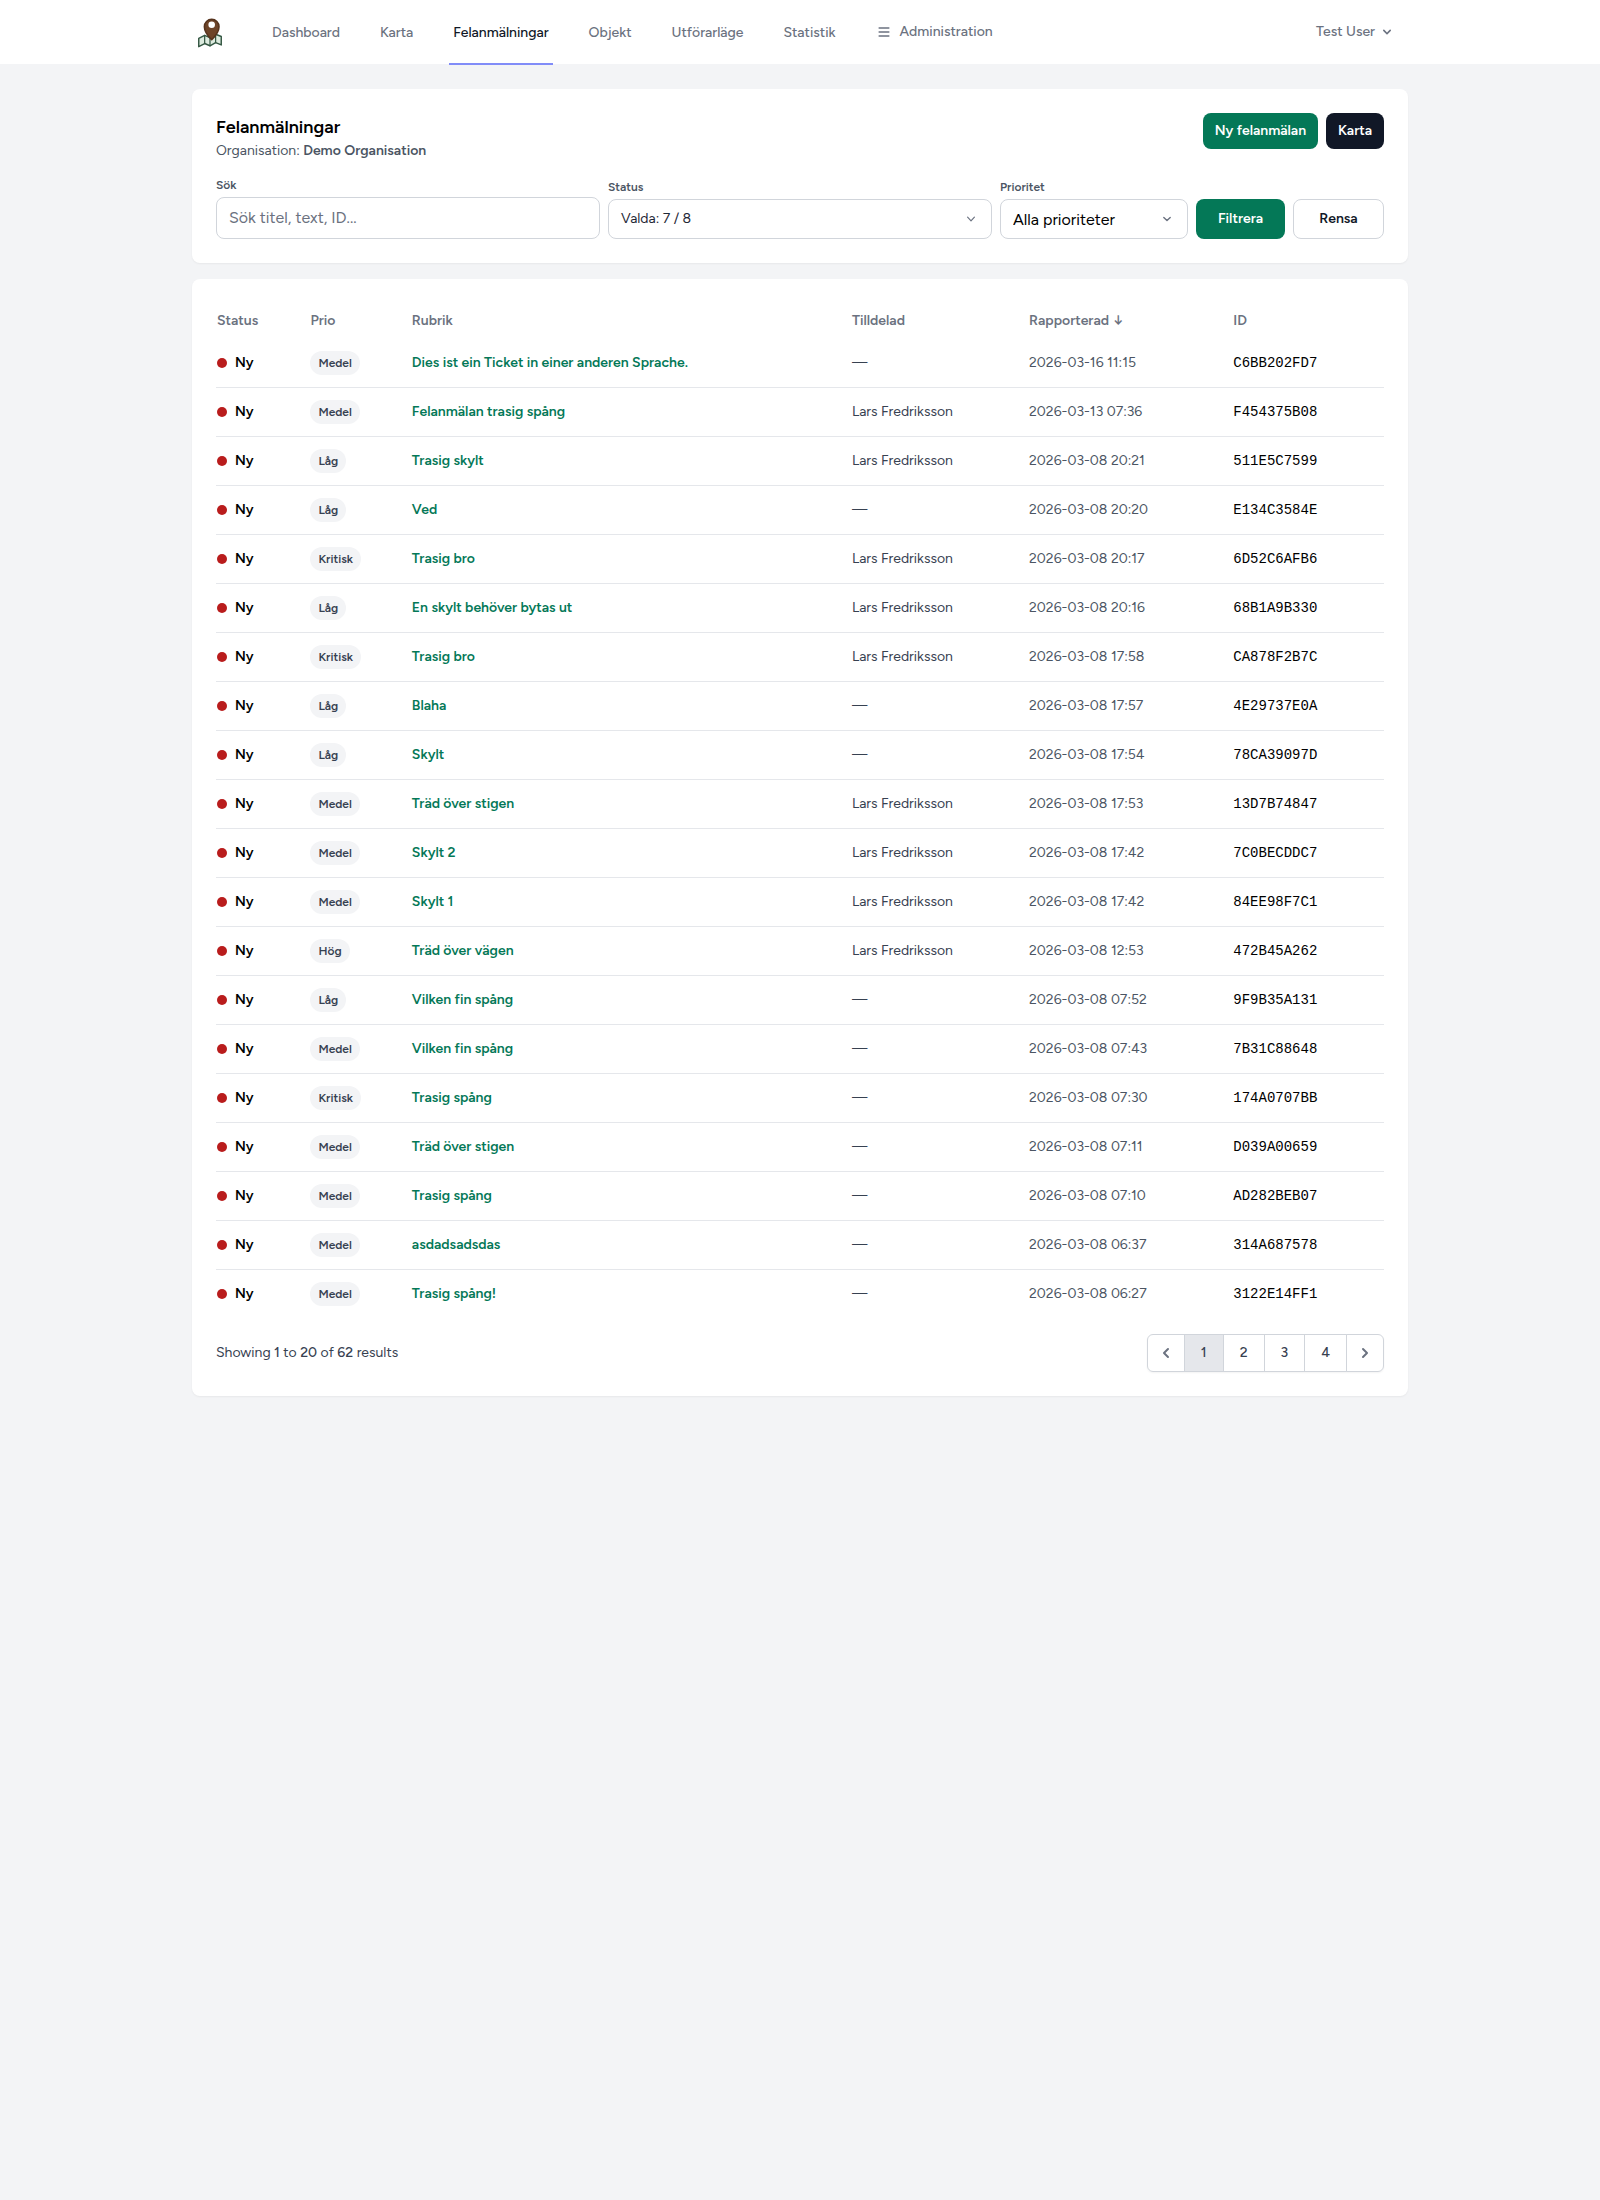This screenshot has height=2200, width=1600.
Task: Click red status dot on first Ny row
Action: pos(222,363)
